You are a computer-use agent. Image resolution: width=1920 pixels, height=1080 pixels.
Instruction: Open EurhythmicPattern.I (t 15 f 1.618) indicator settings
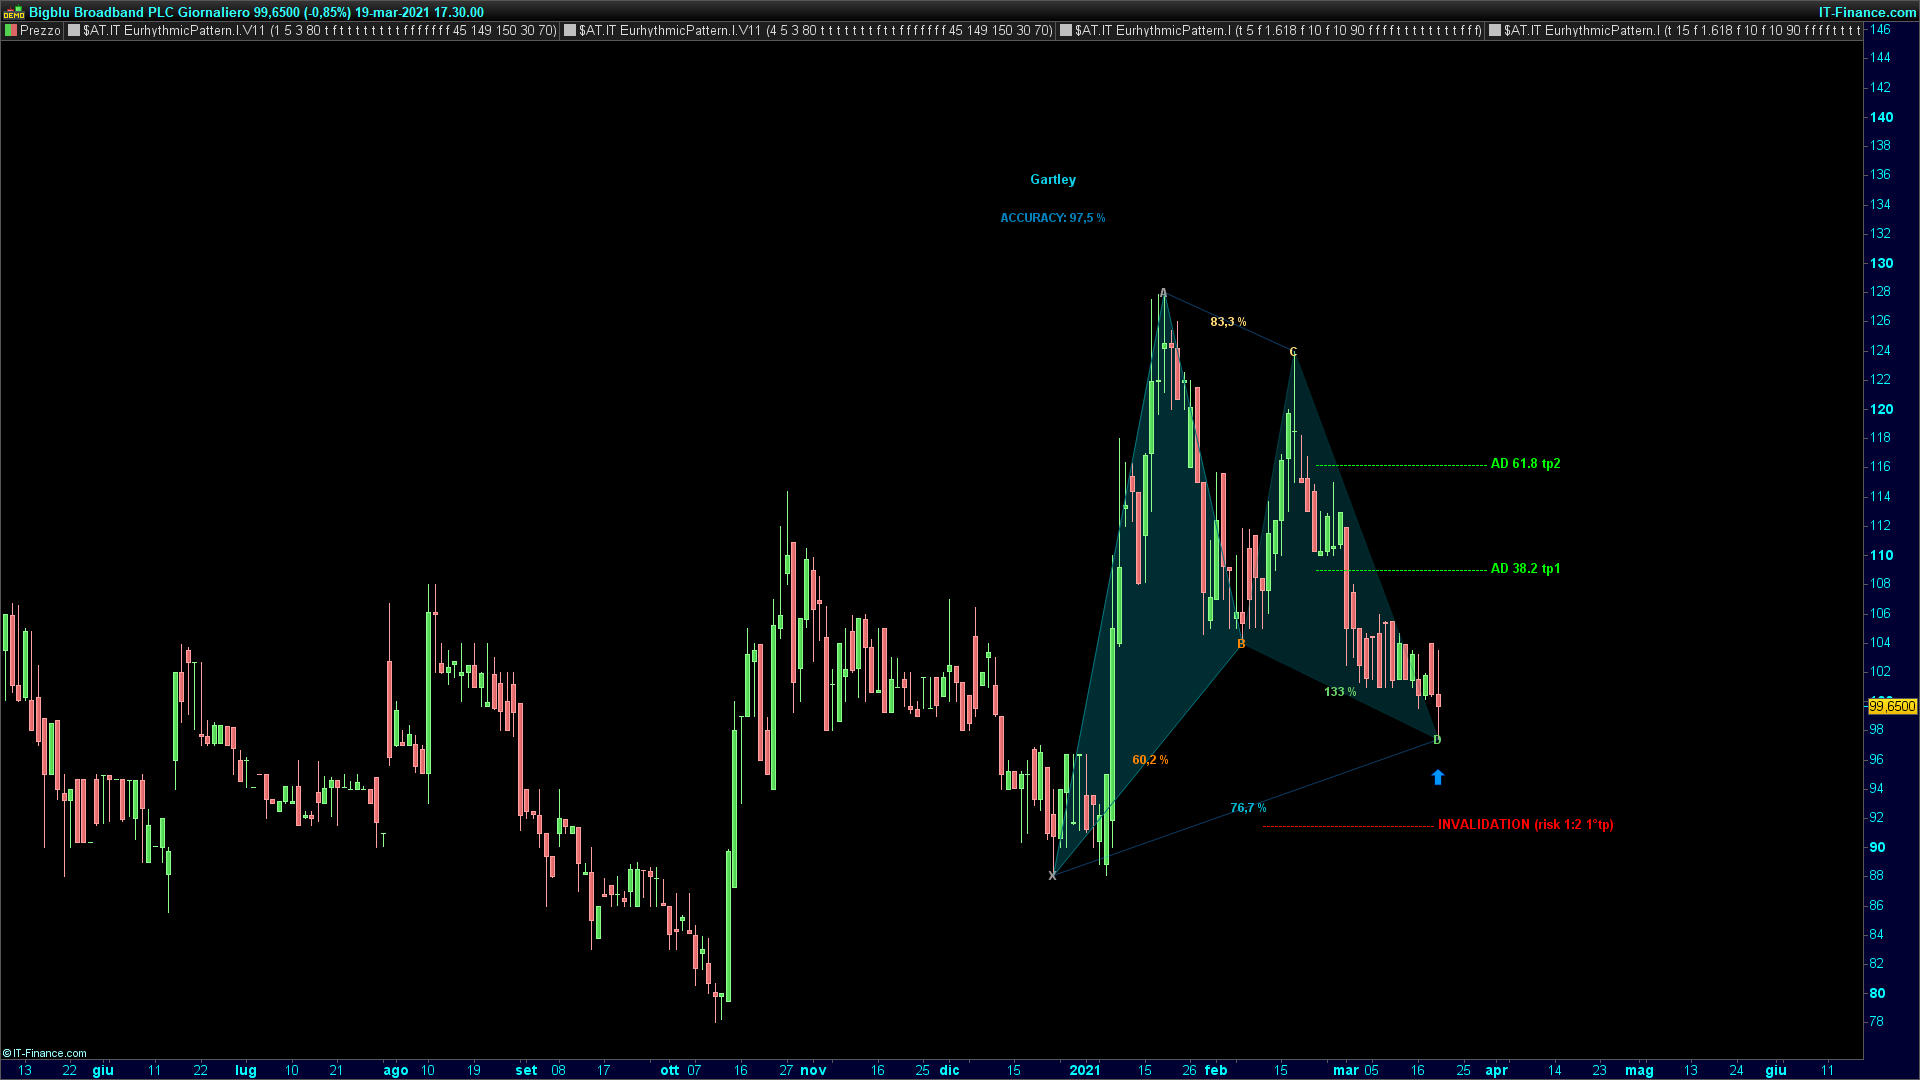(x=1680, y=31)
